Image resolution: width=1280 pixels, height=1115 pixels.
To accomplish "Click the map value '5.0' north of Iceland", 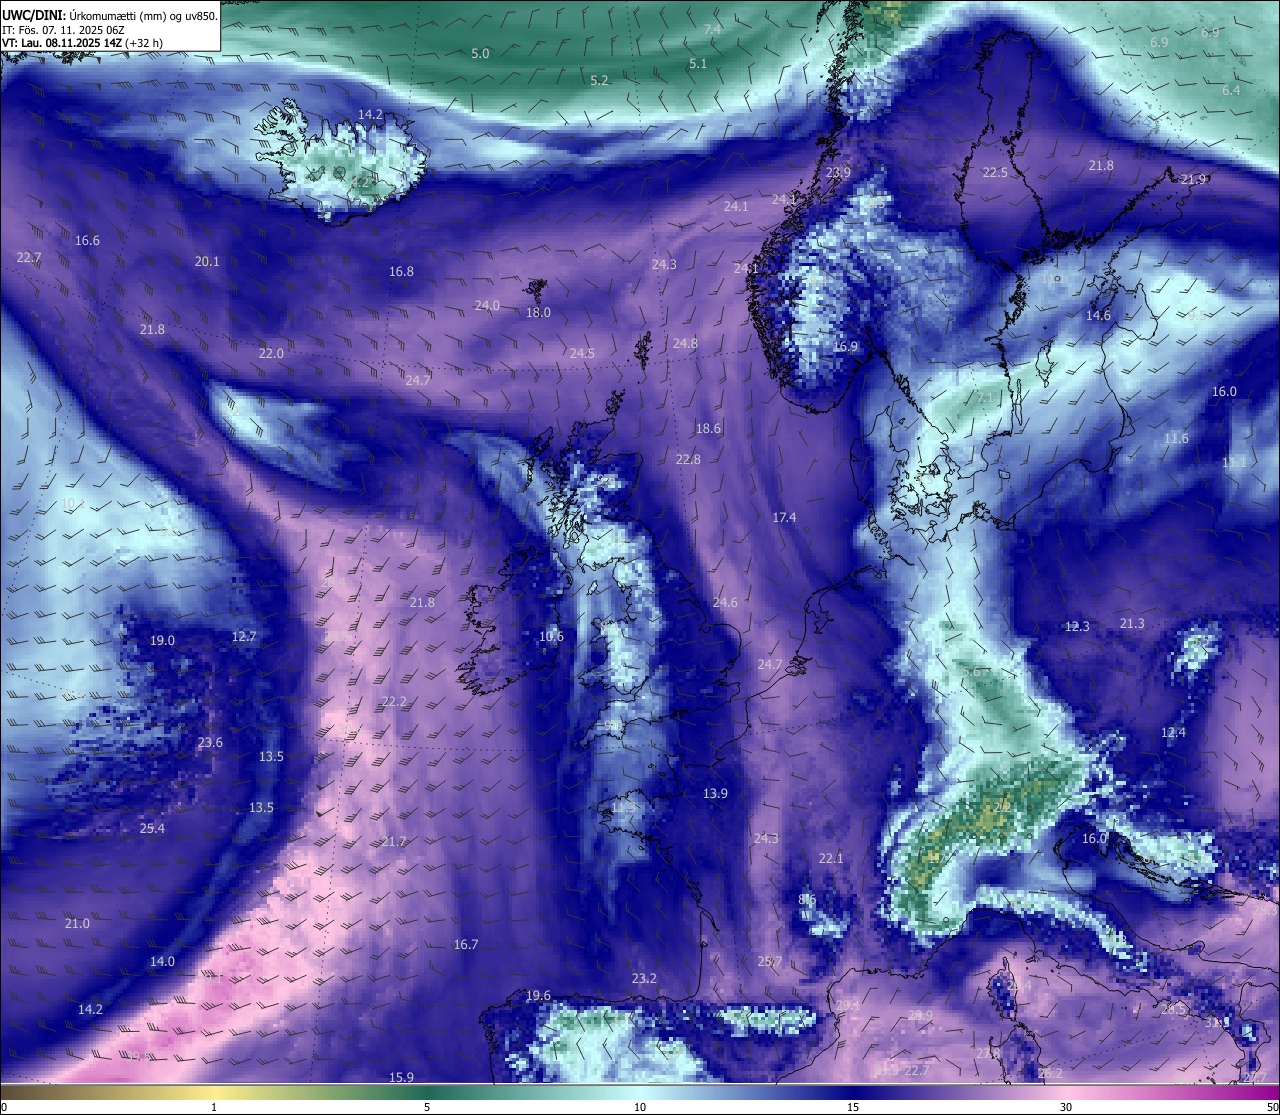I will (480, 54).
